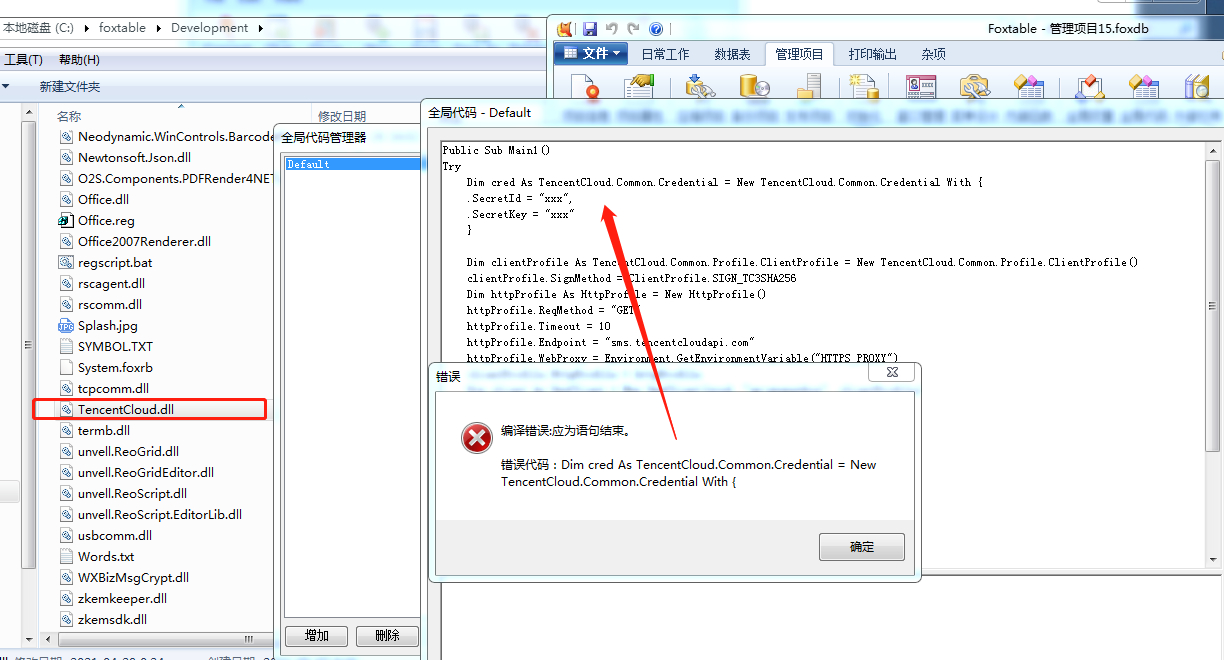Click the Redo arrow icon
This screenshot has height=660, width=1224.
(634, 29)
